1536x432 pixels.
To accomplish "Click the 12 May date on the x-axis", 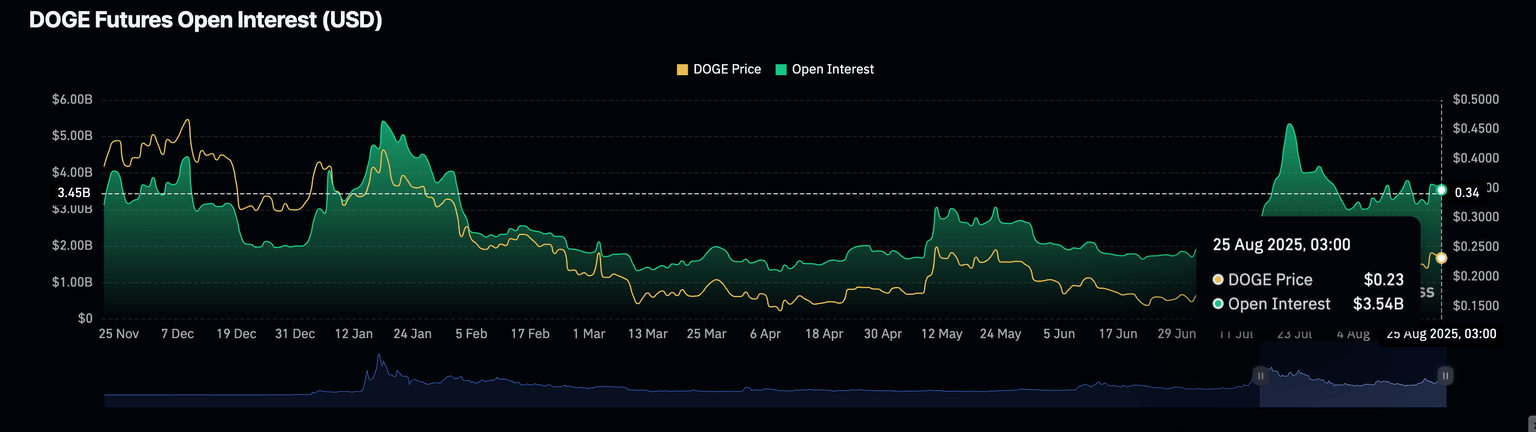I will point(941,334).
